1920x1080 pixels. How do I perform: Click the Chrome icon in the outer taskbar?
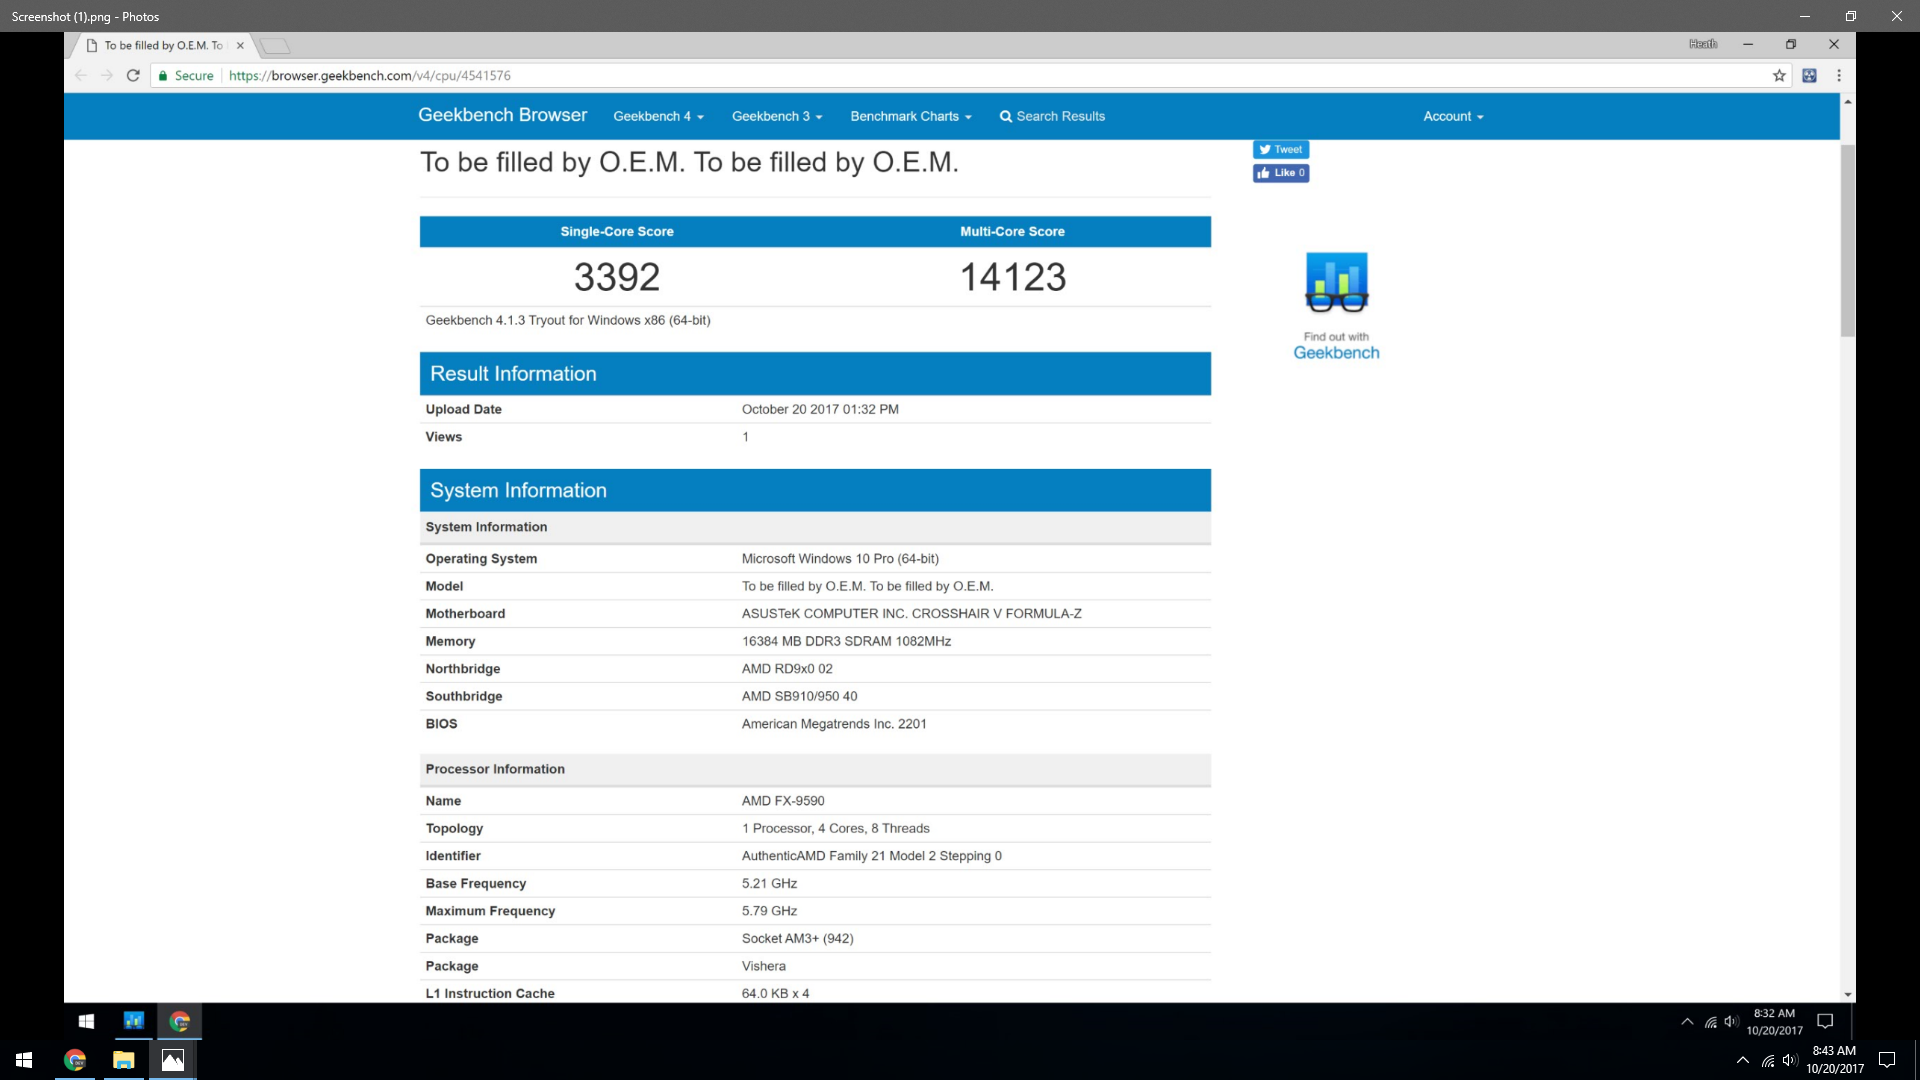pos(75,1060)
